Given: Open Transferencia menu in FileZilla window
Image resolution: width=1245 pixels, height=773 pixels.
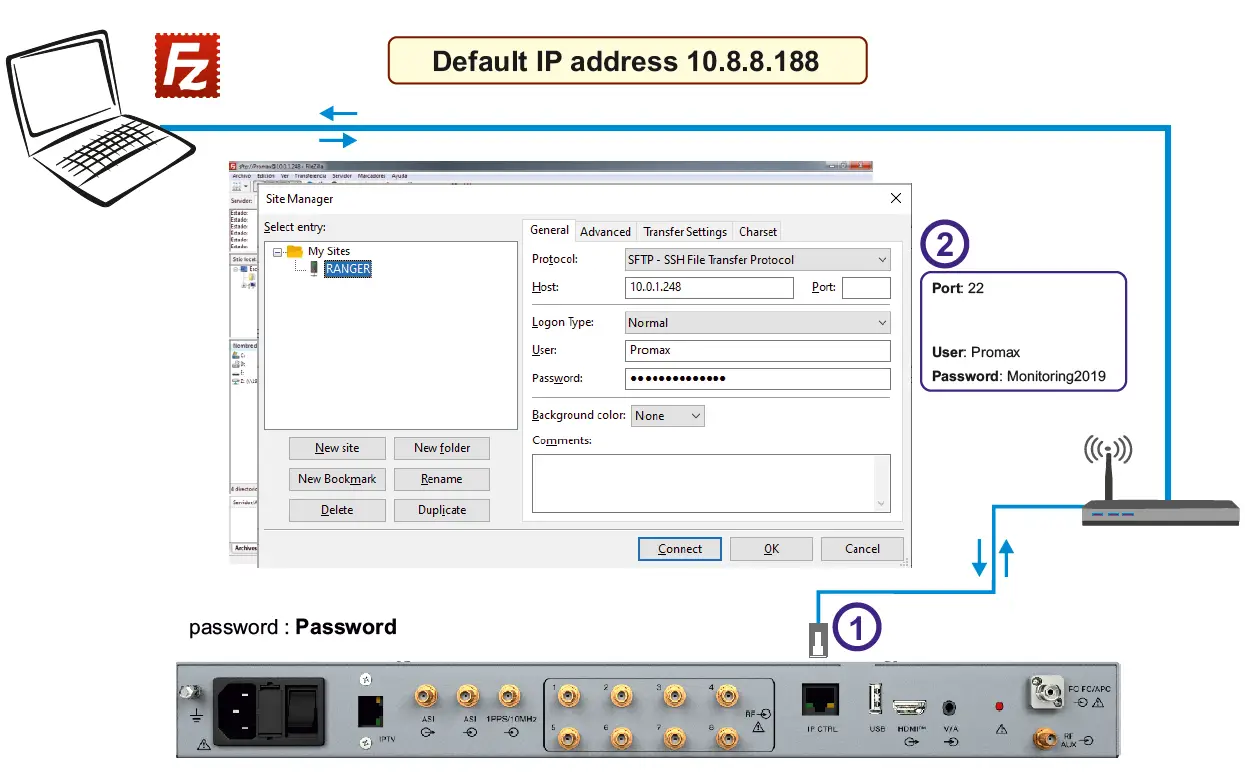Looking at the screenshot, I should [310, 176].
